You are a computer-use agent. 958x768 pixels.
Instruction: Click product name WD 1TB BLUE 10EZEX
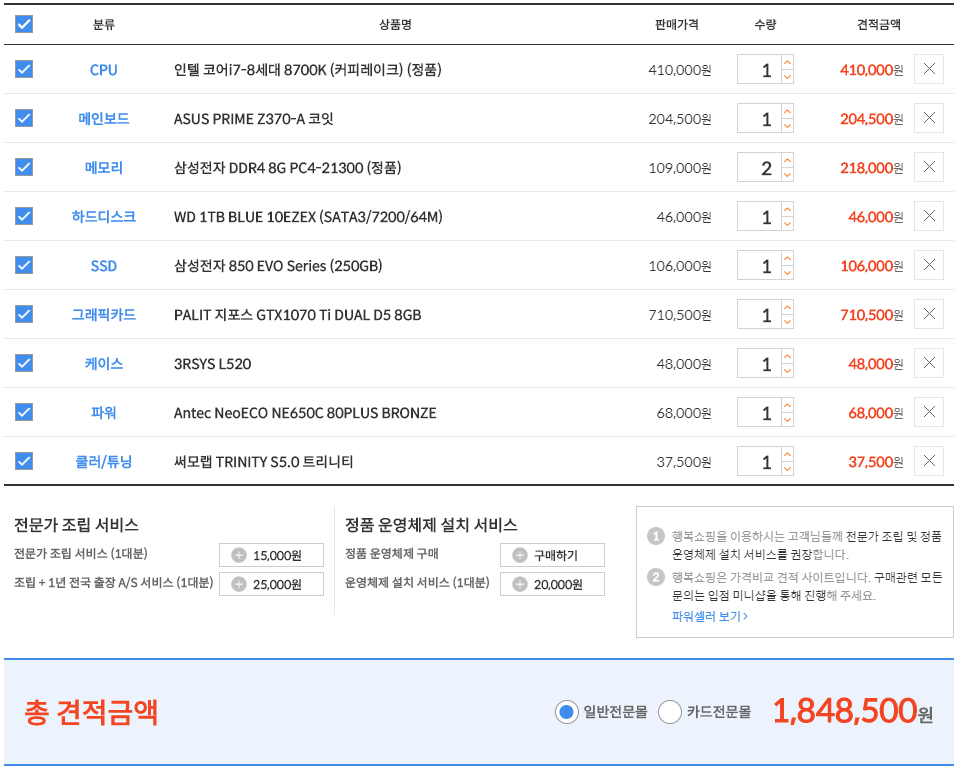coord(308,217)
